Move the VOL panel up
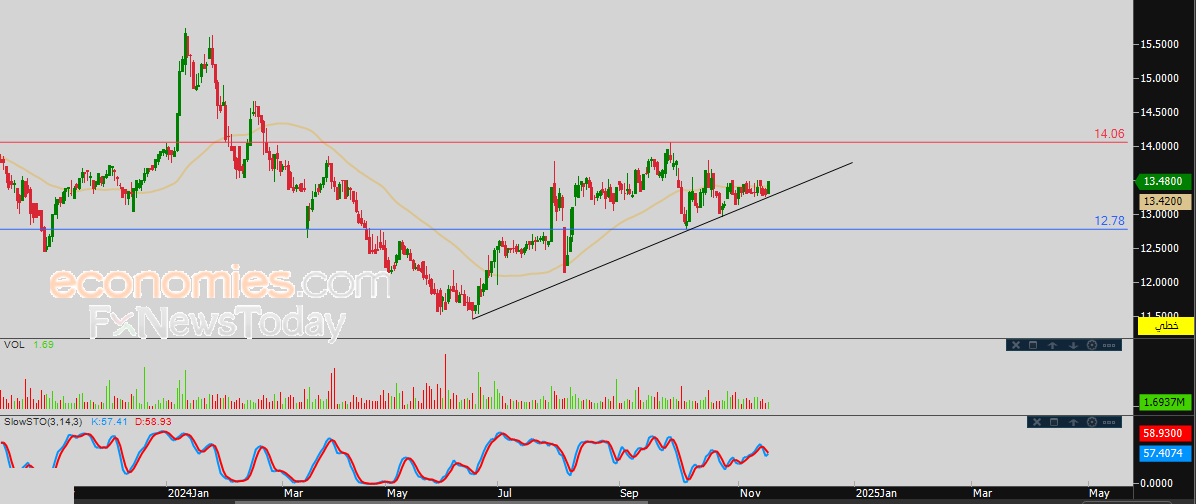This screenshot has height=504, width=1196. 1053,345
